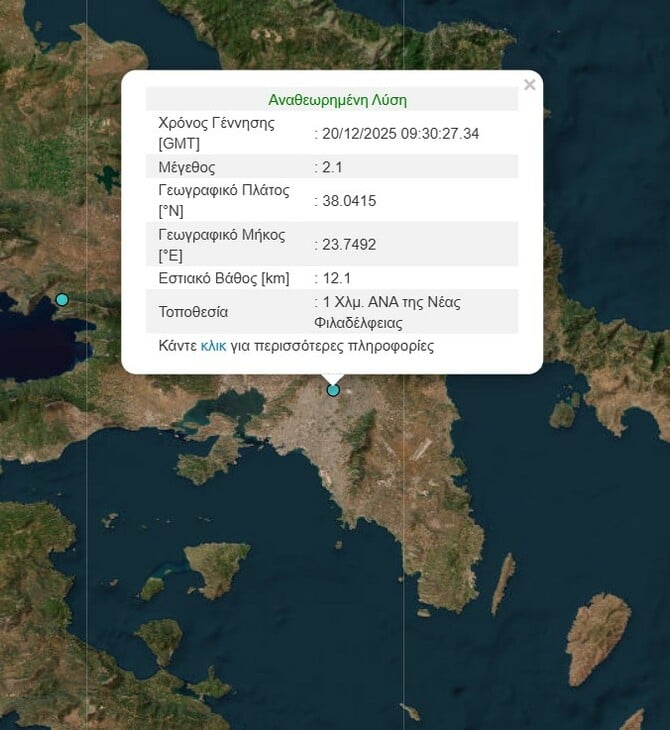Viewport: 670px width, 730px height.
Task: Click the magnitude value '2.1'
Action: coord(332,167)
